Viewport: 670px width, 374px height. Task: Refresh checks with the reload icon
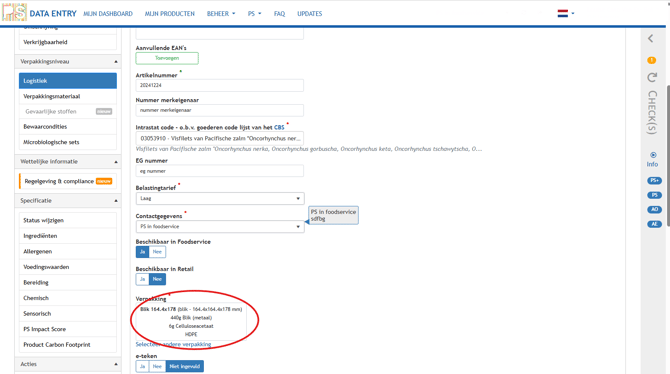(x=651, y=78)
